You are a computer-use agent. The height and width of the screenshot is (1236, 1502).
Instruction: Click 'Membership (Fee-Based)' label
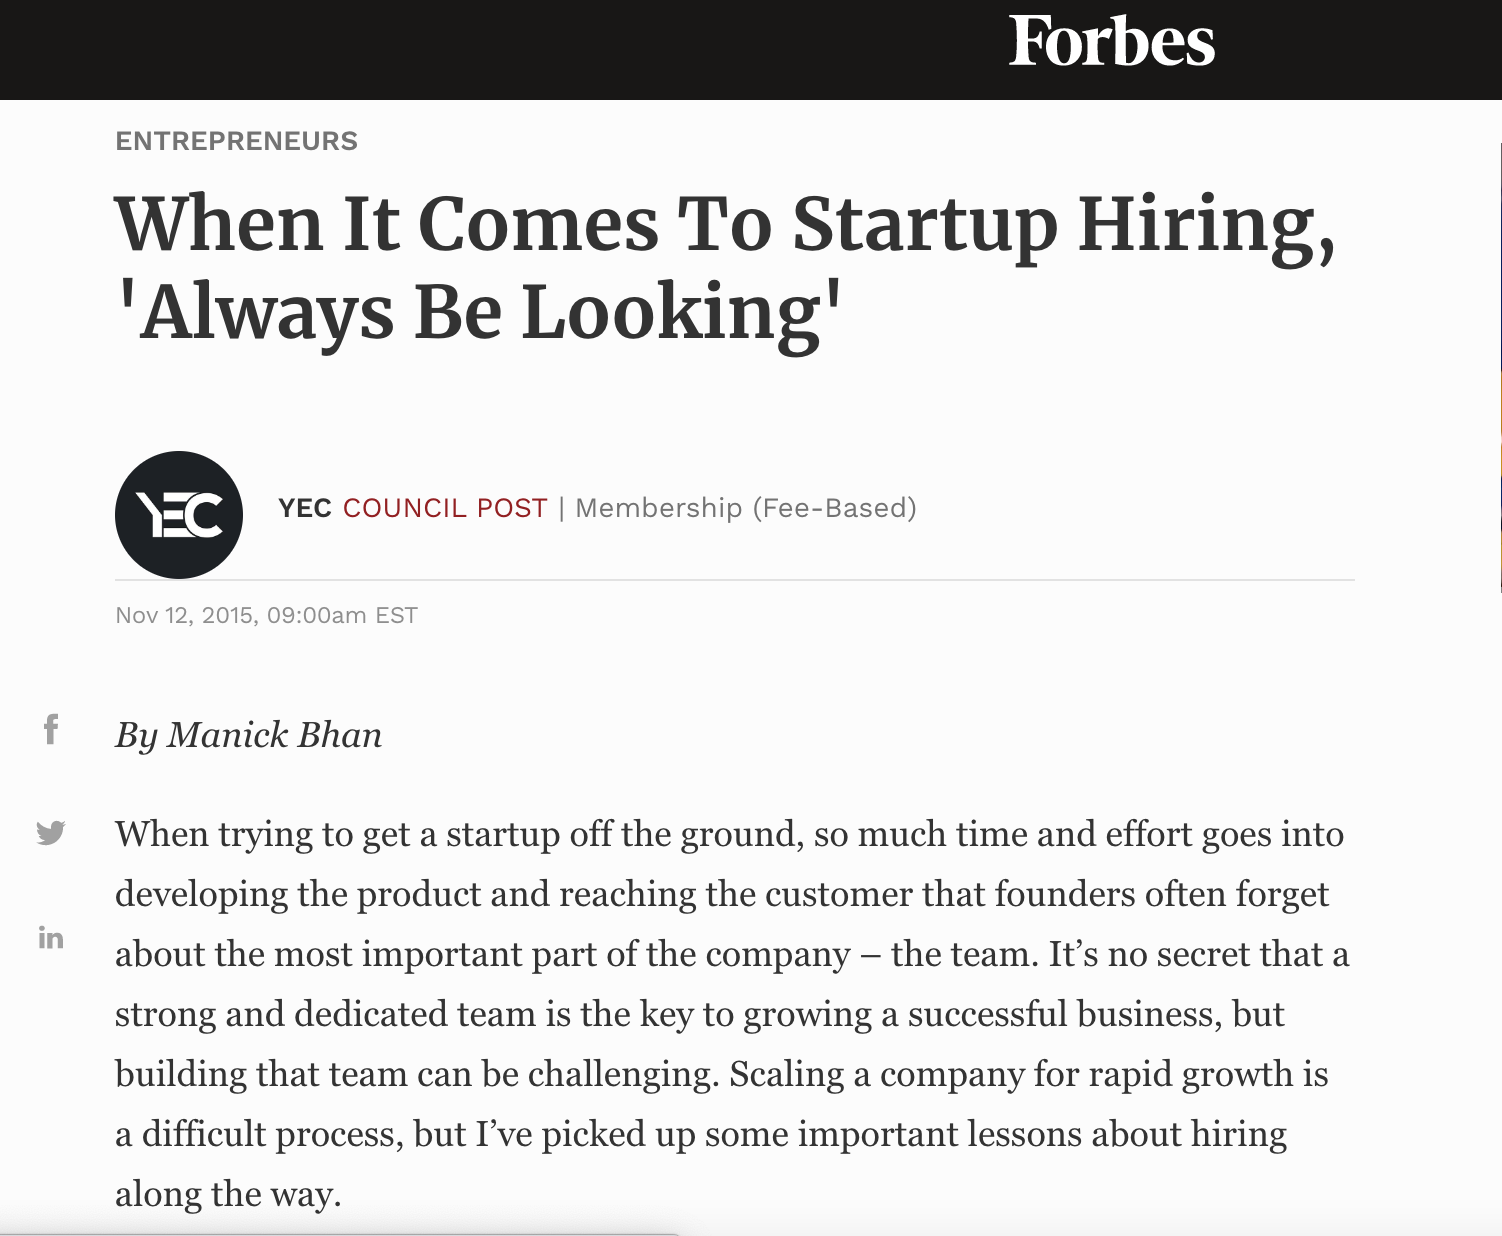pyautogui.click(x=746, y=508)
